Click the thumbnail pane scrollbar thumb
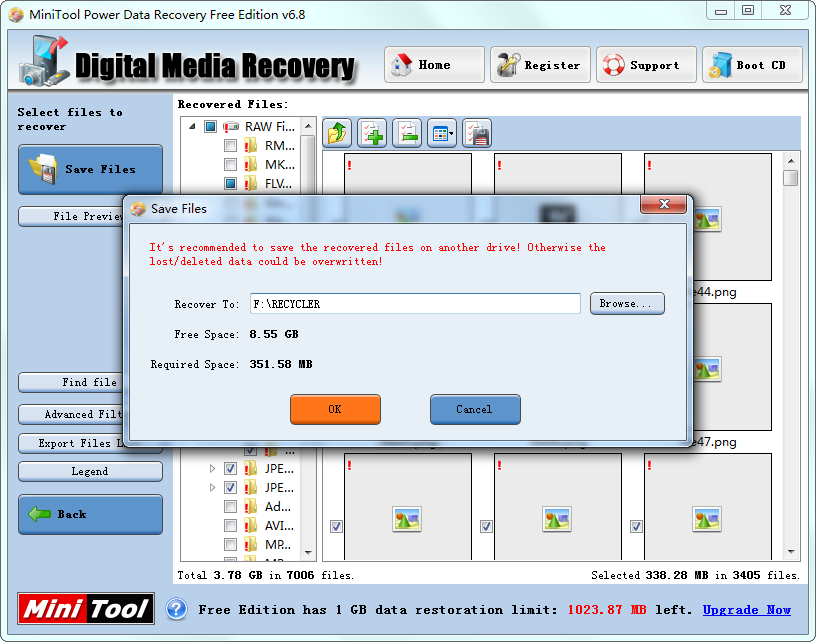The width and height of the screenshot is (816, 642). click(x=791, y=178)
